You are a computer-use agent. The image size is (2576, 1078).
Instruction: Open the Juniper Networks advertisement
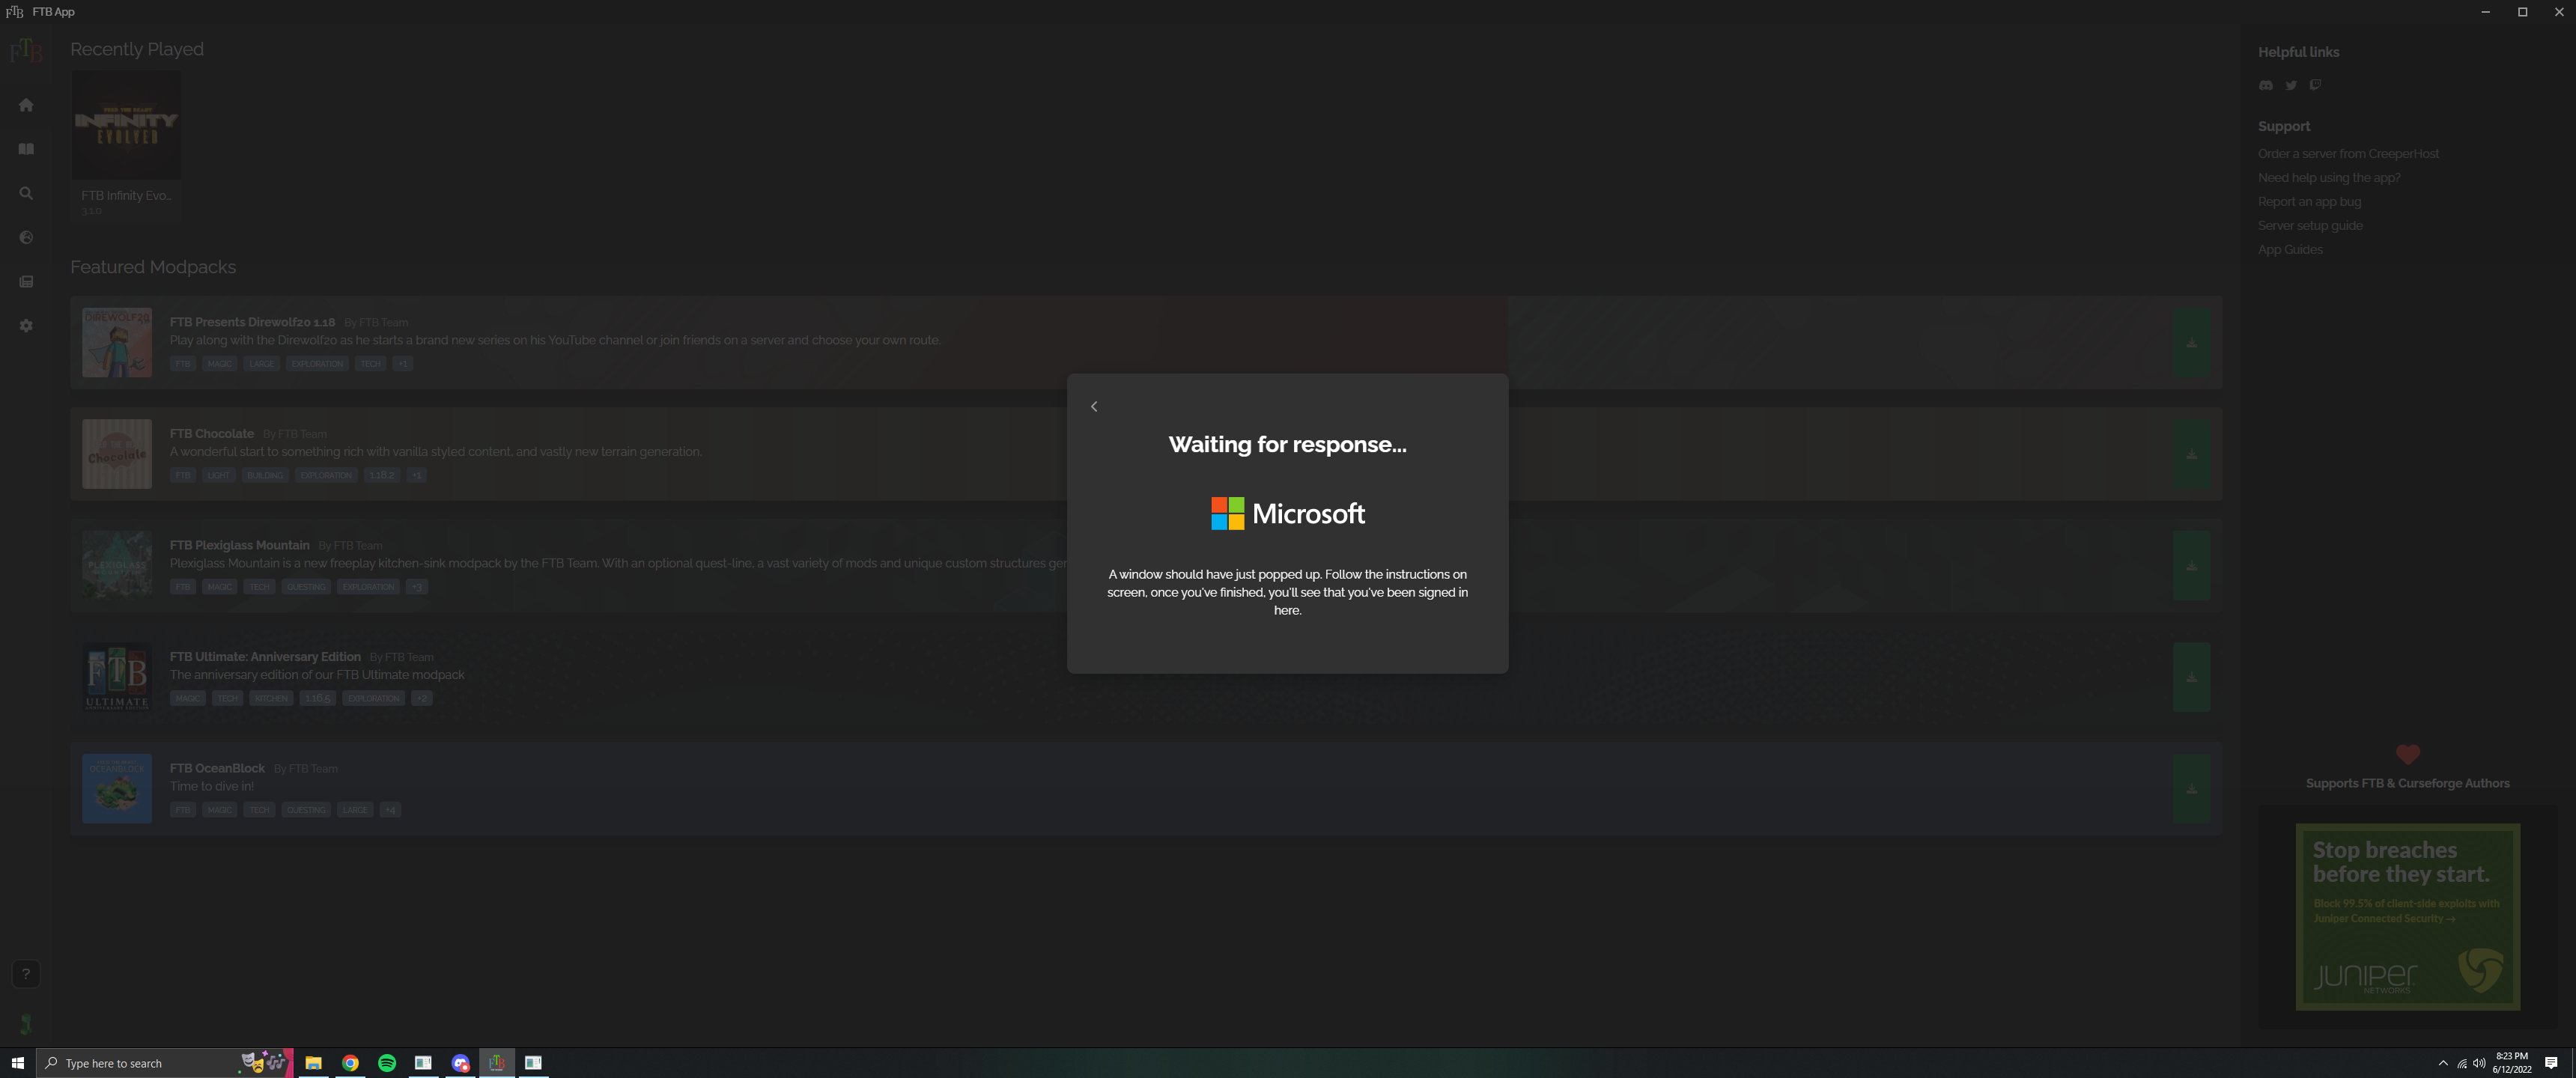pyautogui.click(x=2407, y=917)
